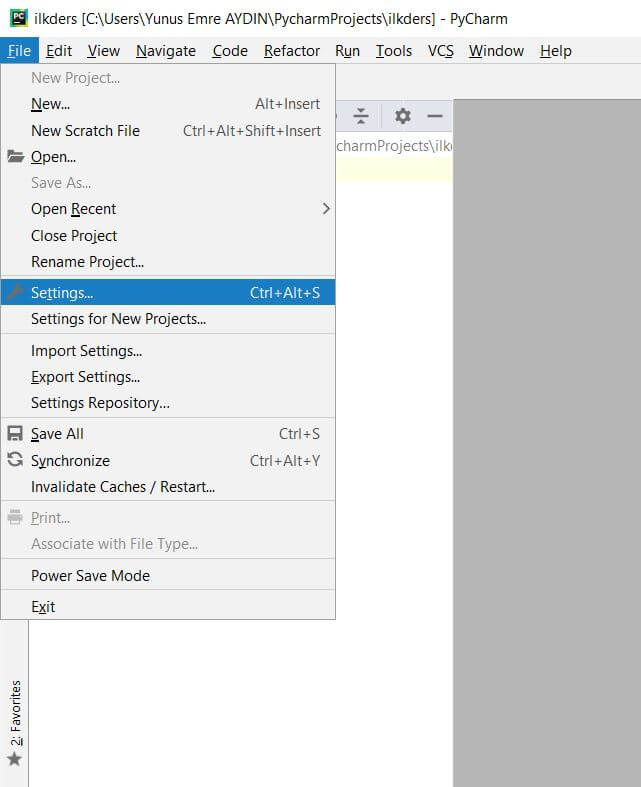Expand the Open Recent submenu arrow

point(326,208)
